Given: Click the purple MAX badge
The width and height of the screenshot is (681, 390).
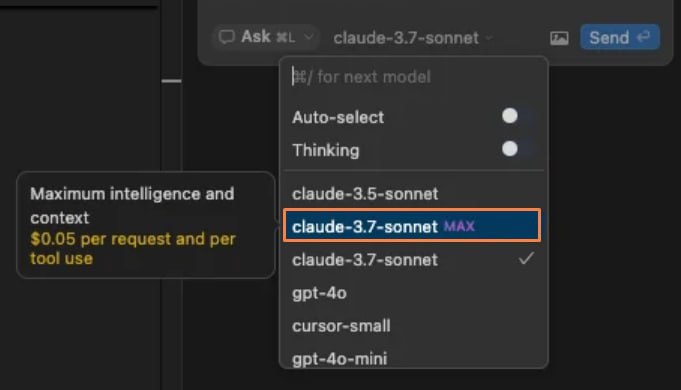Looking at the screenshot, I should click(459, 226).
